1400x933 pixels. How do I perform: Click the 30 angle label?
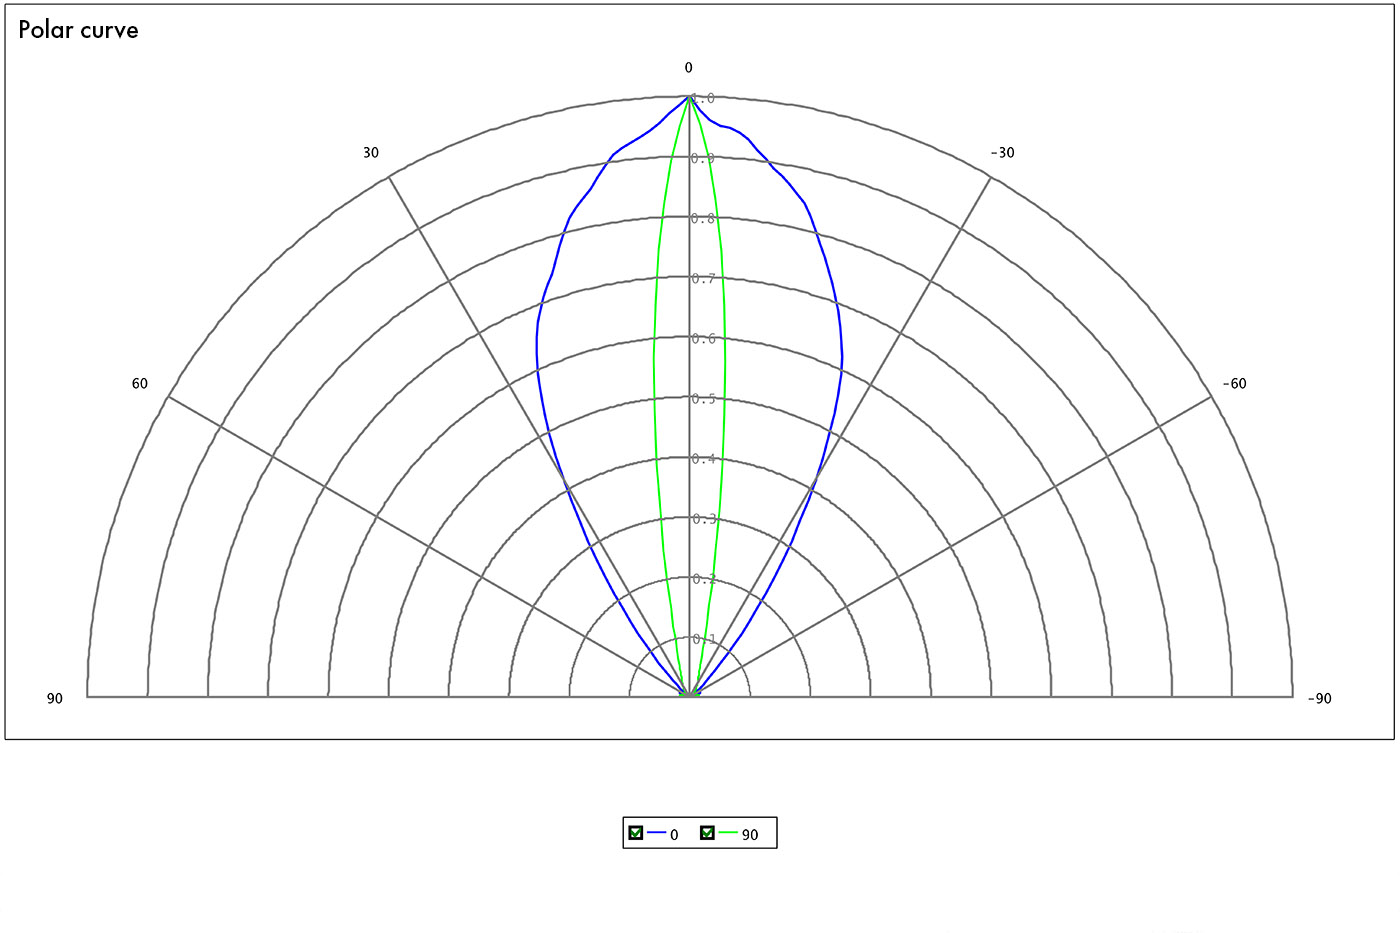pos(371,153)
